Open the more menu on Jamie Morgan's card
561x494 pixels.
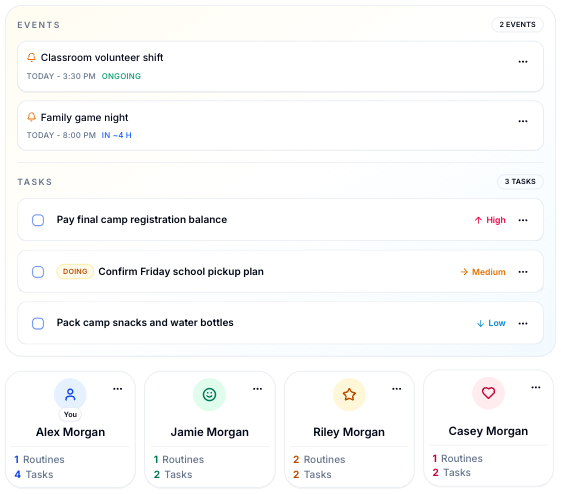(x=258, y=389)
